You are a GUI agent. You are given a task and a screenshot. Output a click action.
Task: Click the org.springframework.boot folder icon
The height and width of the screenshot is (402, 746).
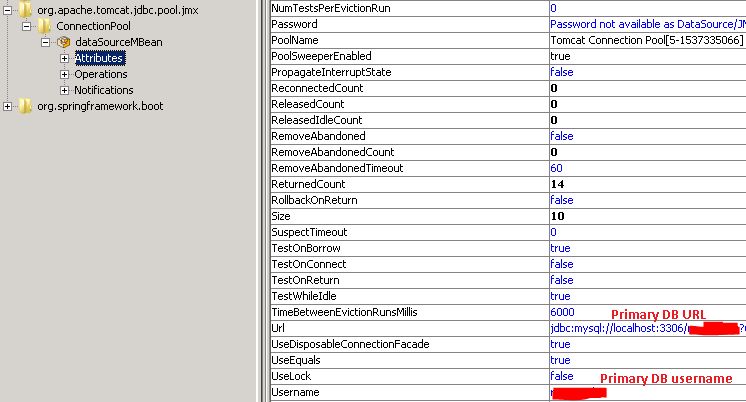coord(25,106)
